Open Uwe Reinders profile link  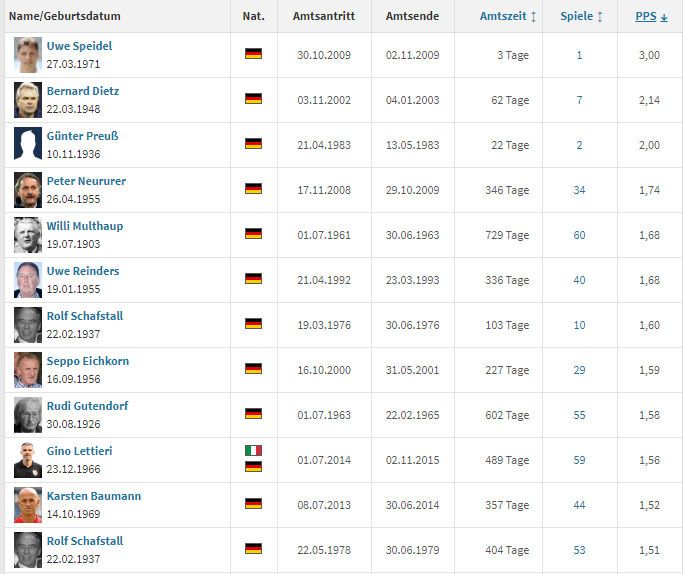(x=83, y=271)
